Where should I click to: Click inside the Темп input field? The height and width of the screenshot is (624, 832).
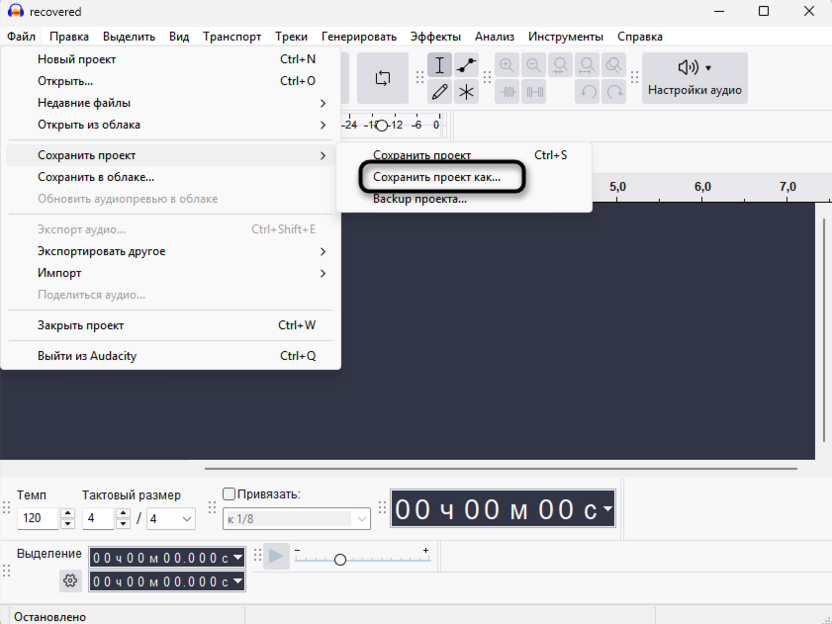(38, 518)
